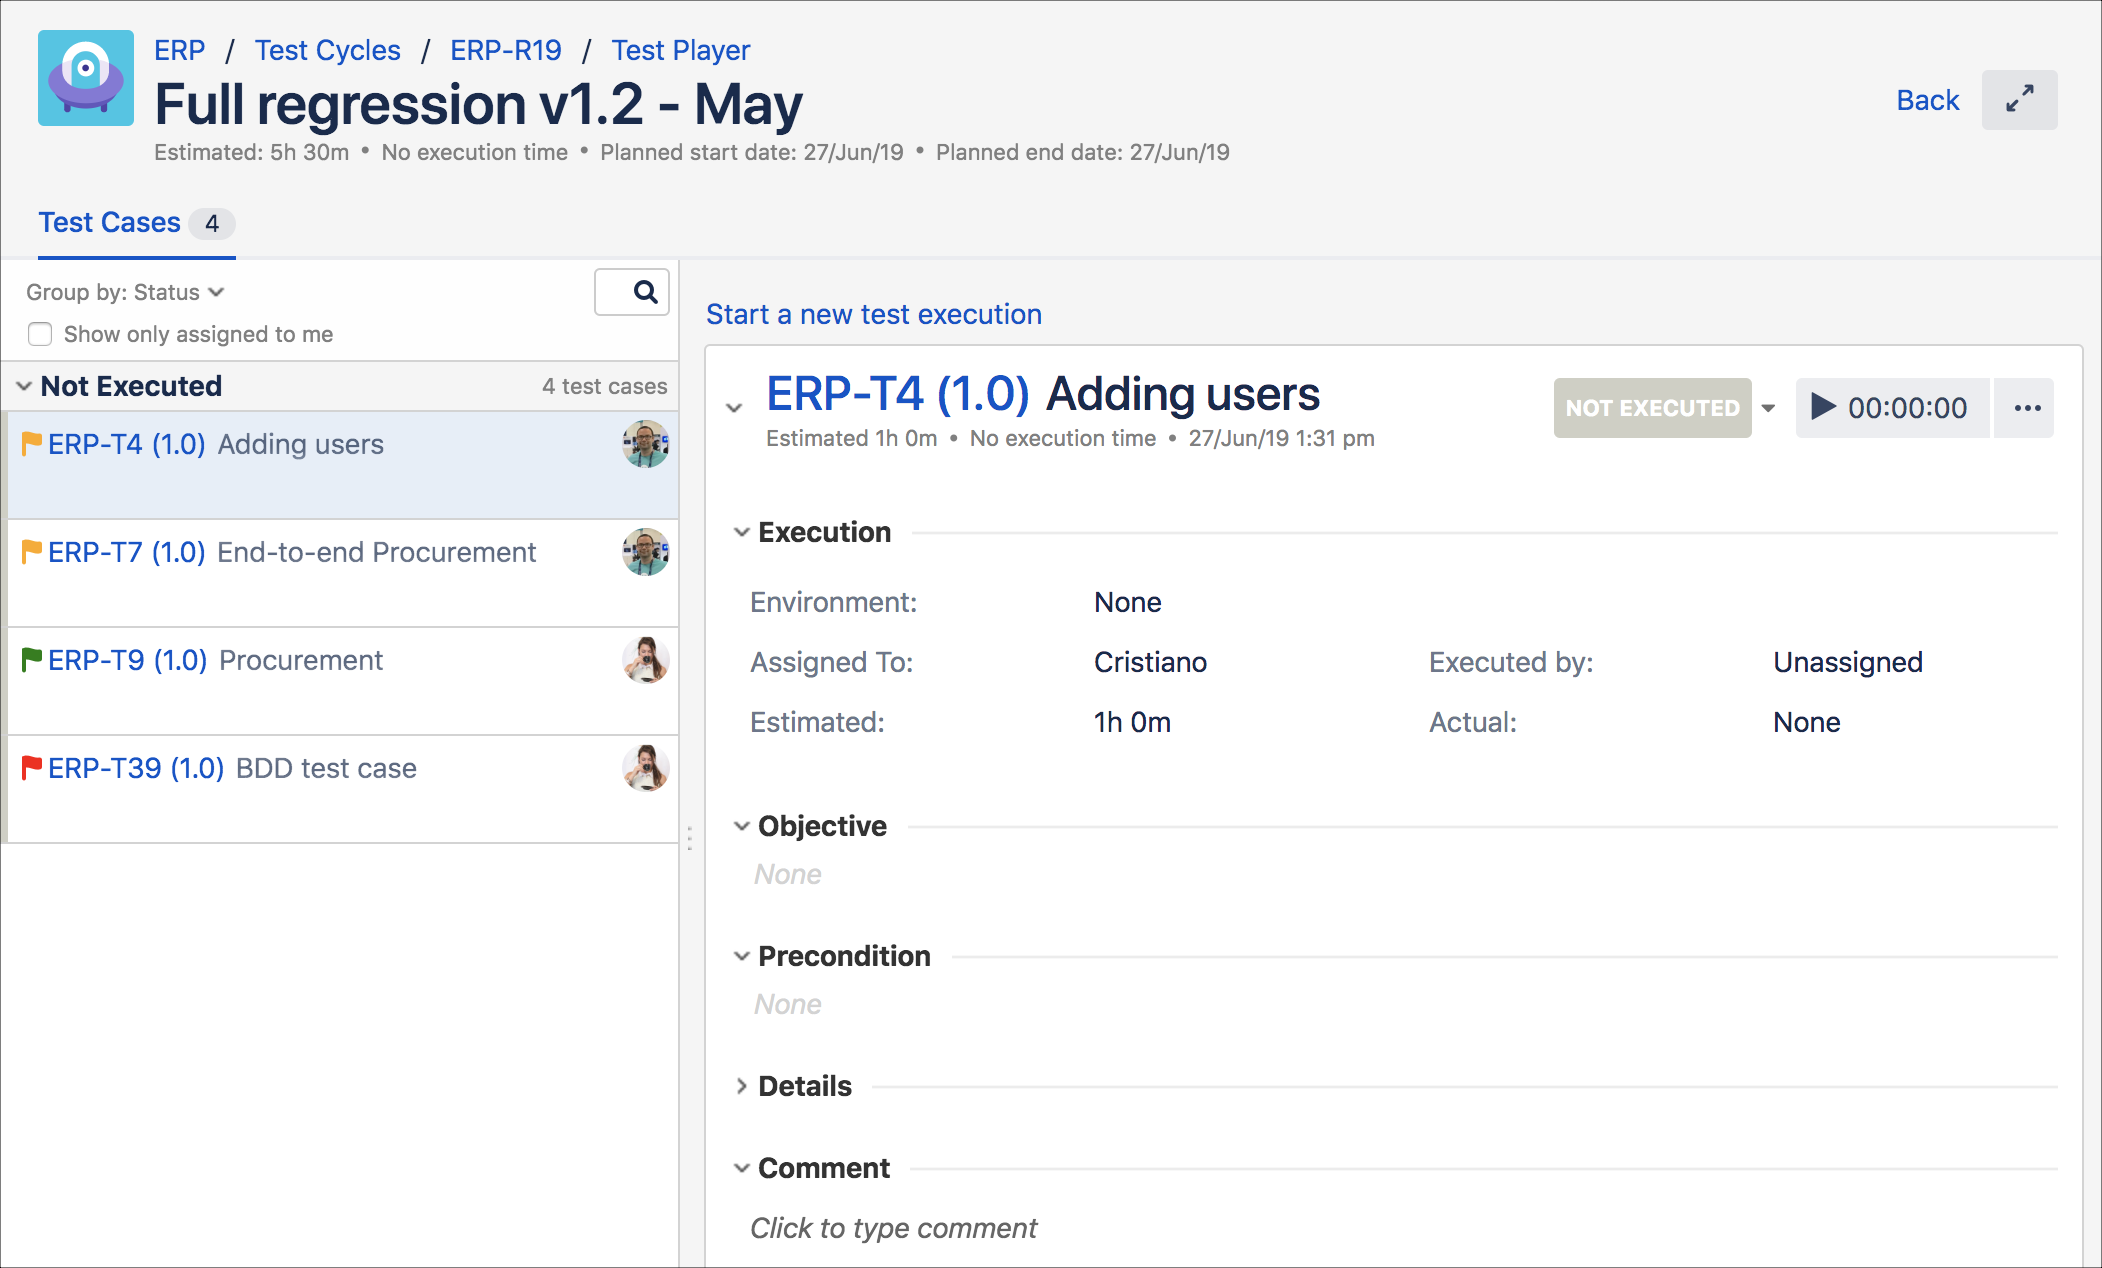Enable Show only assigned to me checkbox
Image resolution: width=2102 pixels, height=1268 pixels.
click(40, 334)
